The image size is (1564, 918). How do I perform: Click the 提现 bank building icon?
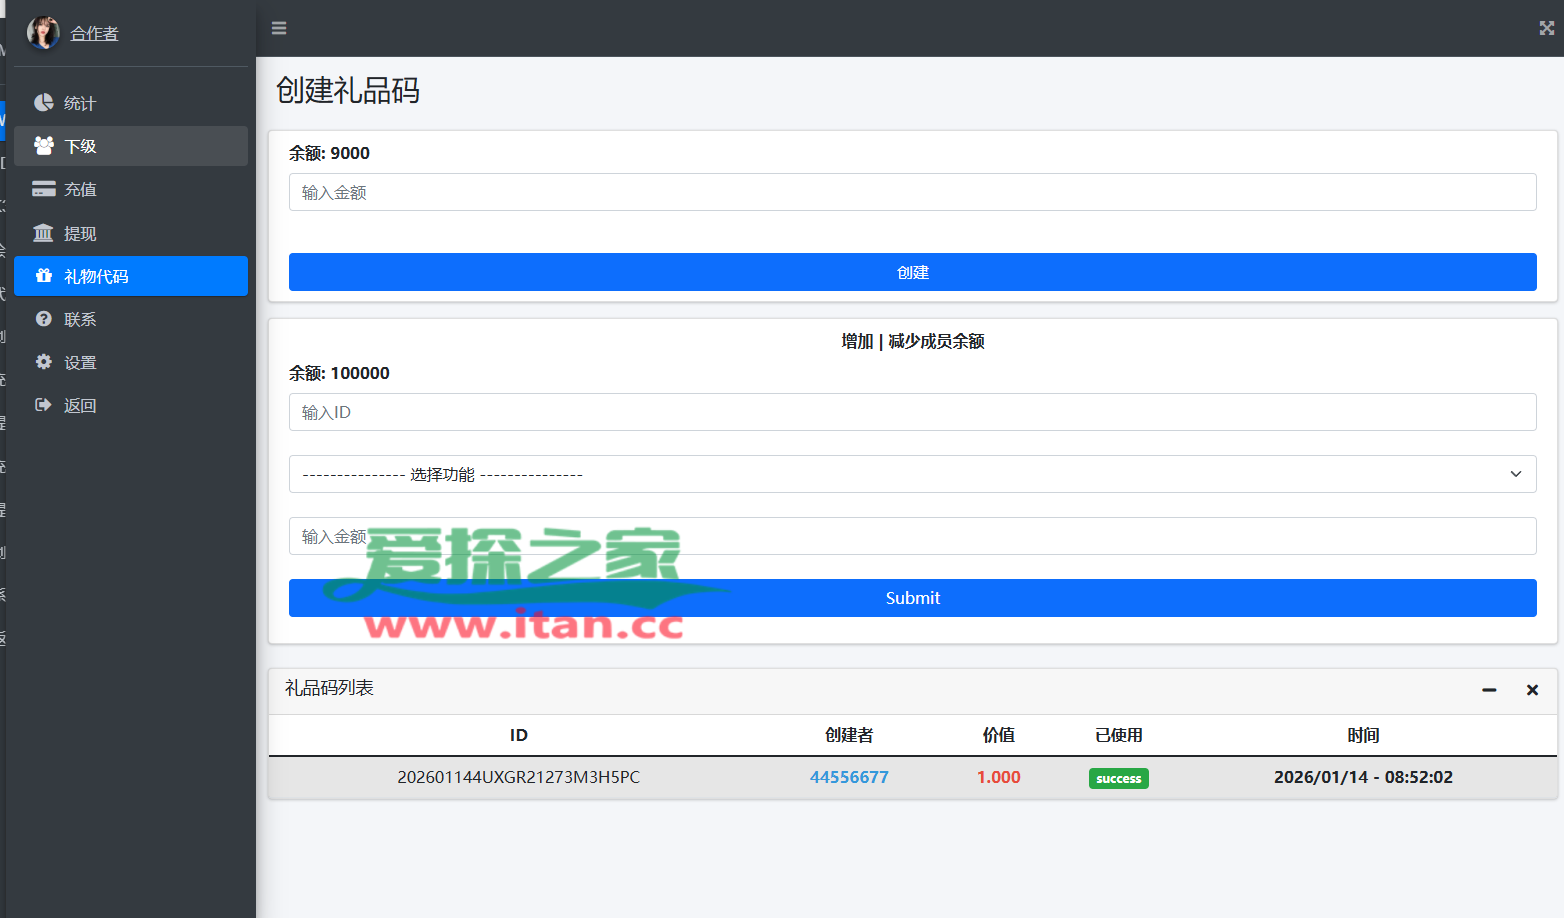[x=43, y=233]
